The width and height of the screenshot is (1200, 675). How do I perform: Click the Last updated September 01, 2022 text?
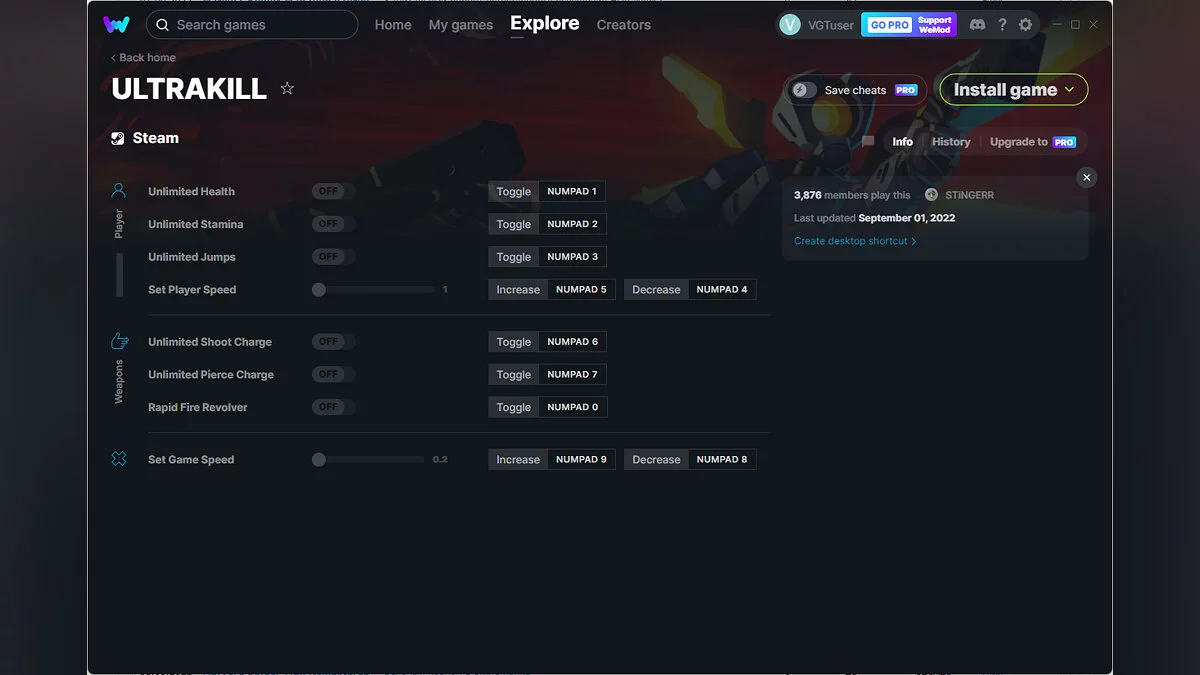874,218
